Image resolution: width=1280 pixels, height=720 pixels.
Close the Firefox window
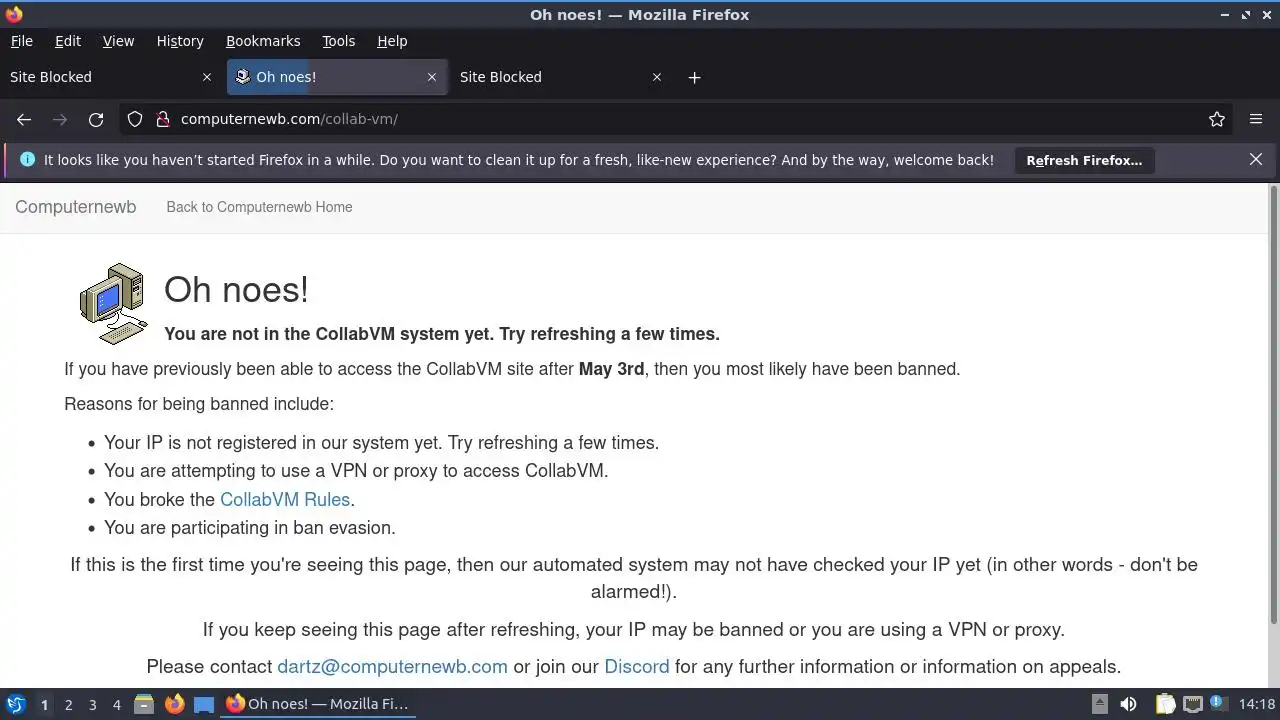click(1267, 15)
